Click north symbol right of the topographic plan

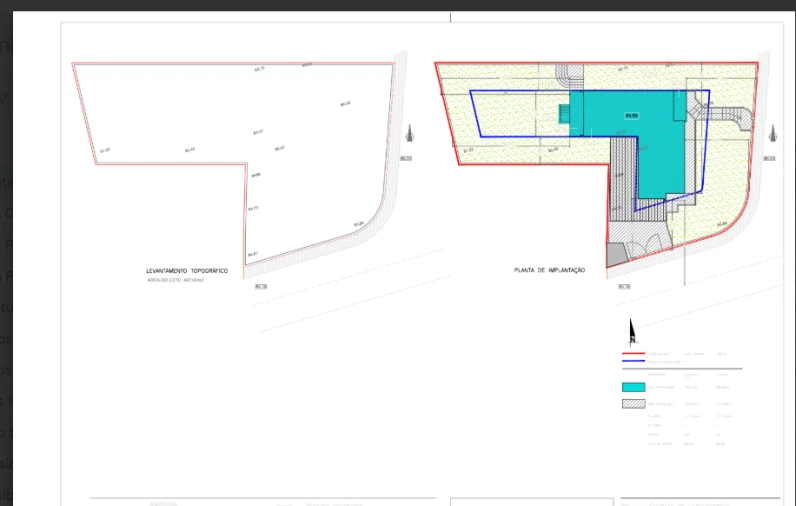click(408, 134)
